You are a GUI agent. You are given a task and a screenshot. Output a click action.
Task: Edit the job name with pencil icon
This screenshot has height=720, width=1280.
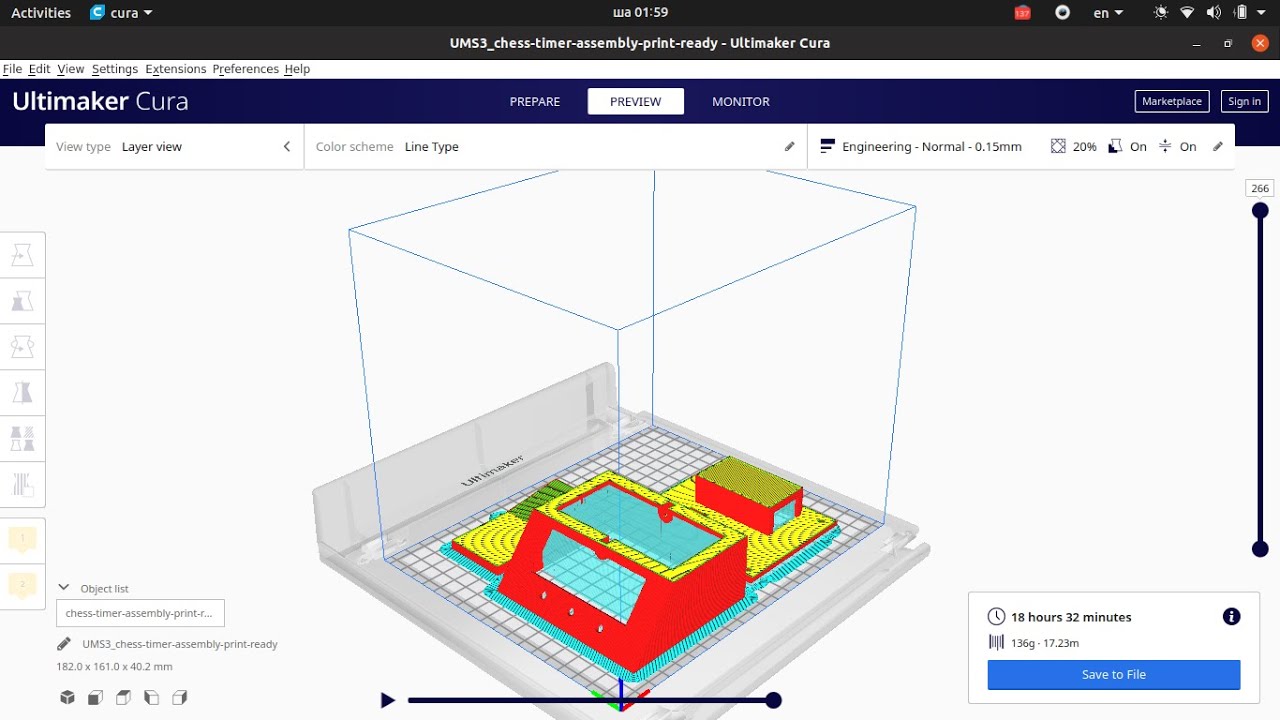click(x=64, y=644)
